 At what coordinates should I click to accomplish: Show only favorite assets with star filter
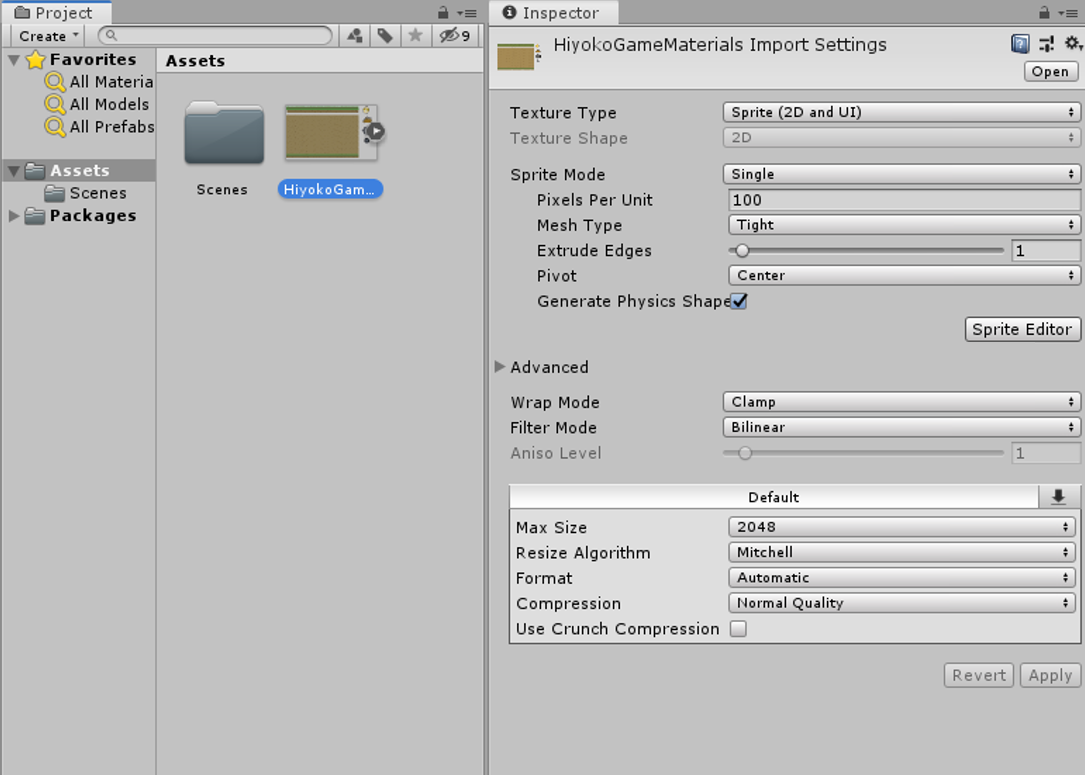(x=417, y=35)
